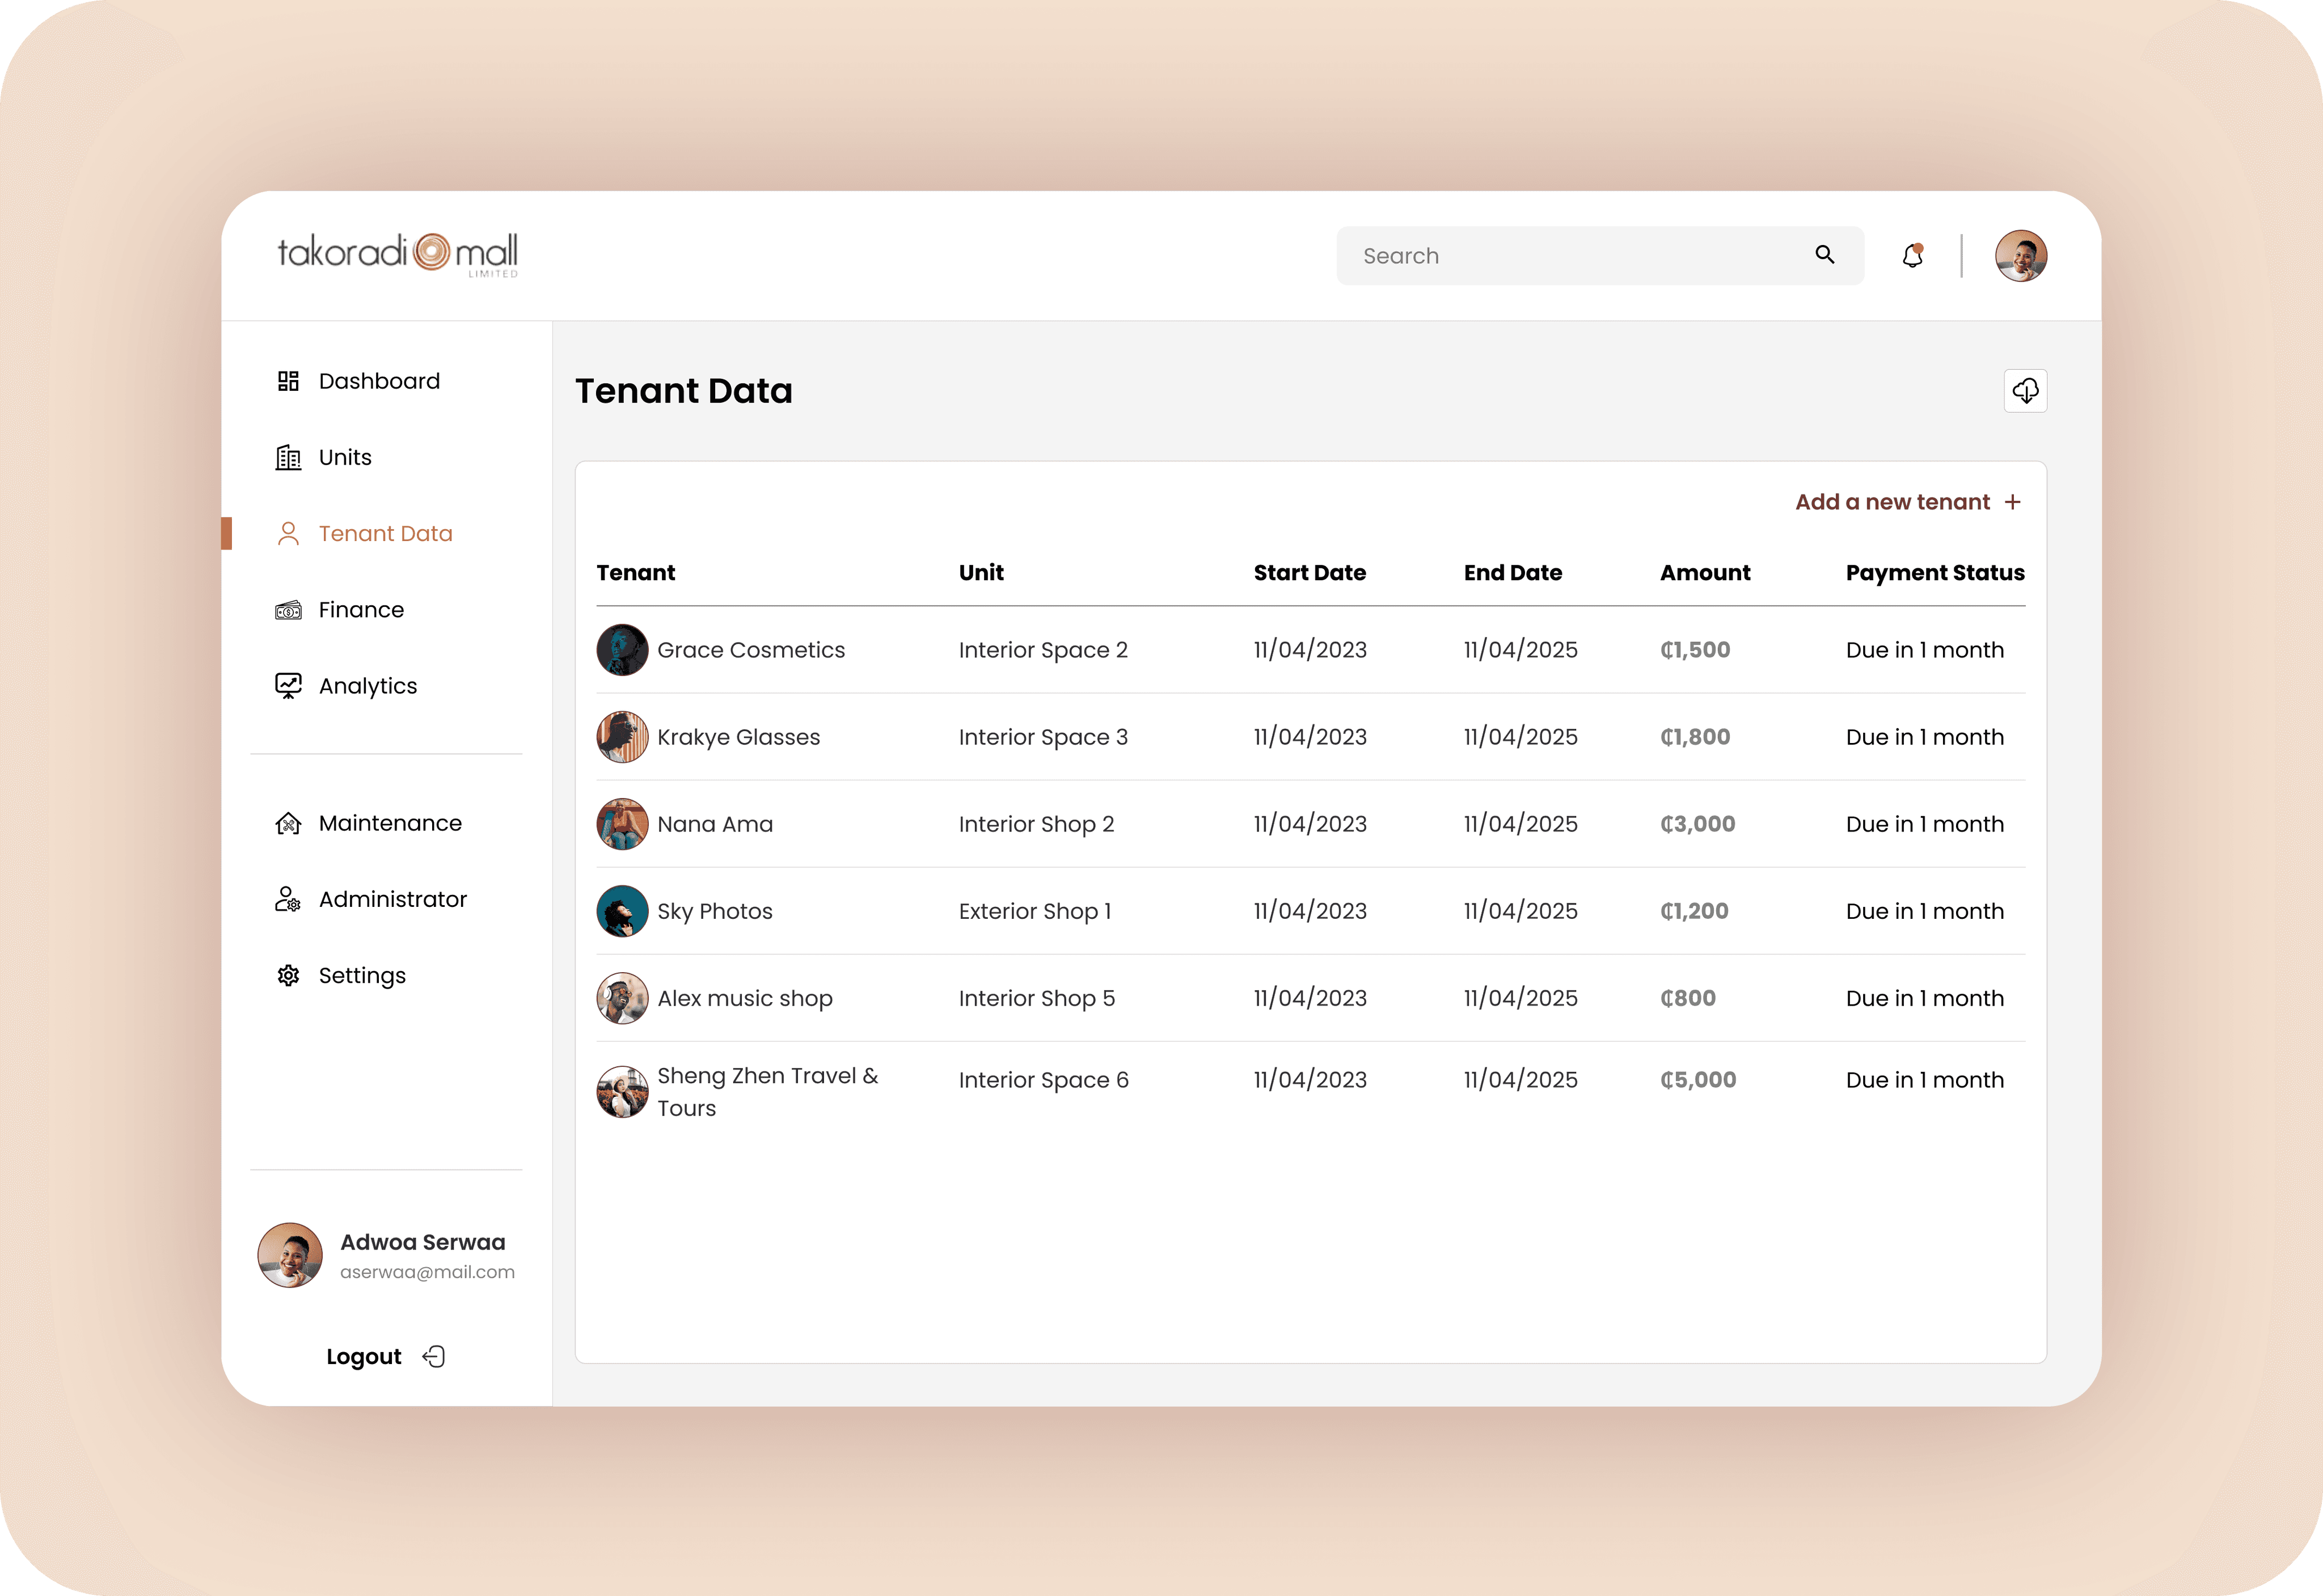Click the Maintenance house icon
Image resolution: width=2323 pixels, height=1596 pixels.
(x=288, y=823)
